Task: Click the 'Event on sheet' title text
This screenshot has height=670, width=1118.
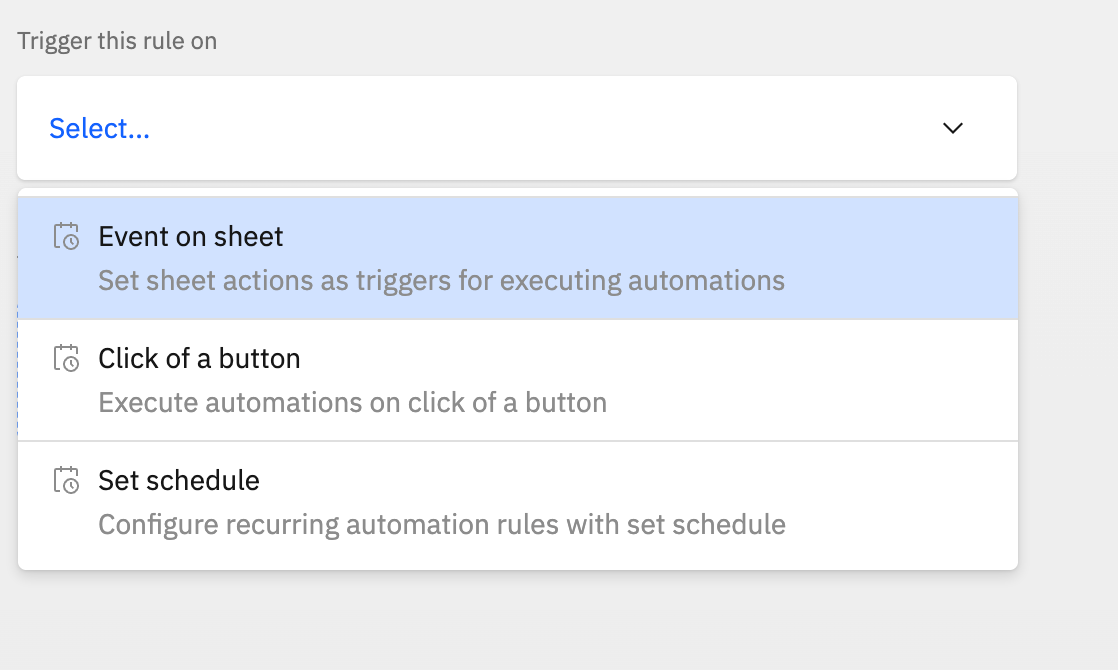Action: tap(190, 237)
